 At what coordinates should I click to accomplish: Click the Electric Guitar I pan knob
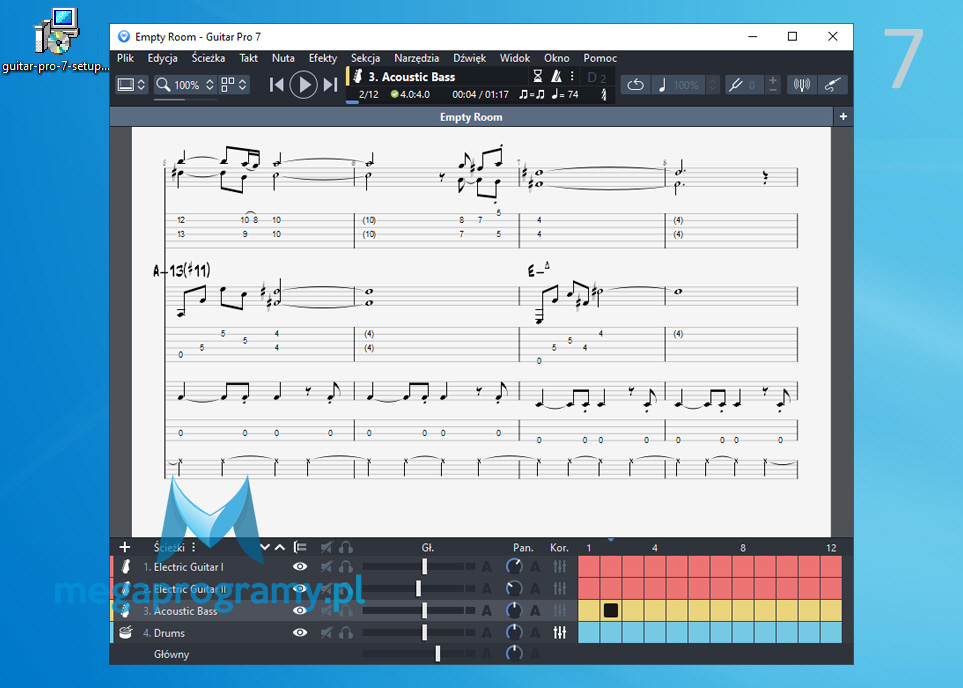pyautogui.click(x=514, y=566)
